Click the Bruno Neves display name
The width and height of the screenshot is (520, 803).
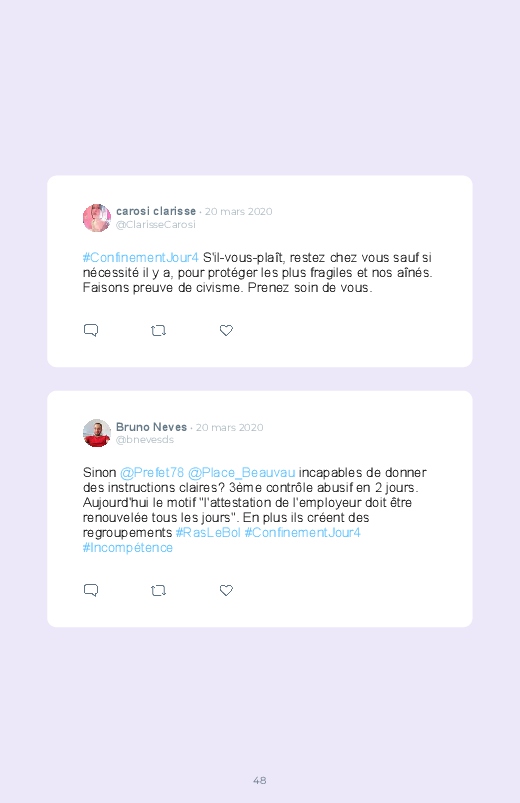[x=151, y=427]
